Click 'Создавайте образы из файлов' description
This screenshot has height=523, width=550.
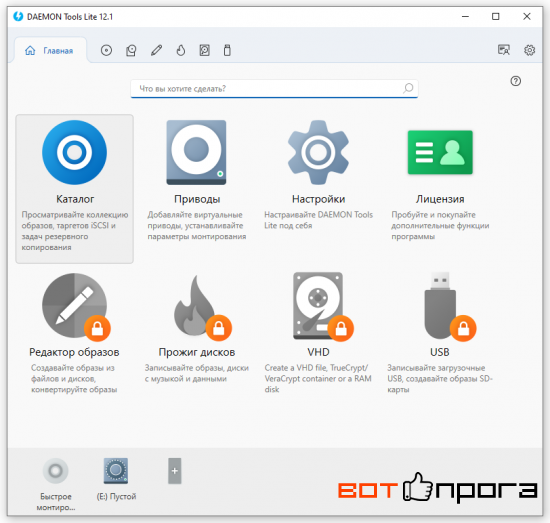pyautogui.click(x=74, y=379)
